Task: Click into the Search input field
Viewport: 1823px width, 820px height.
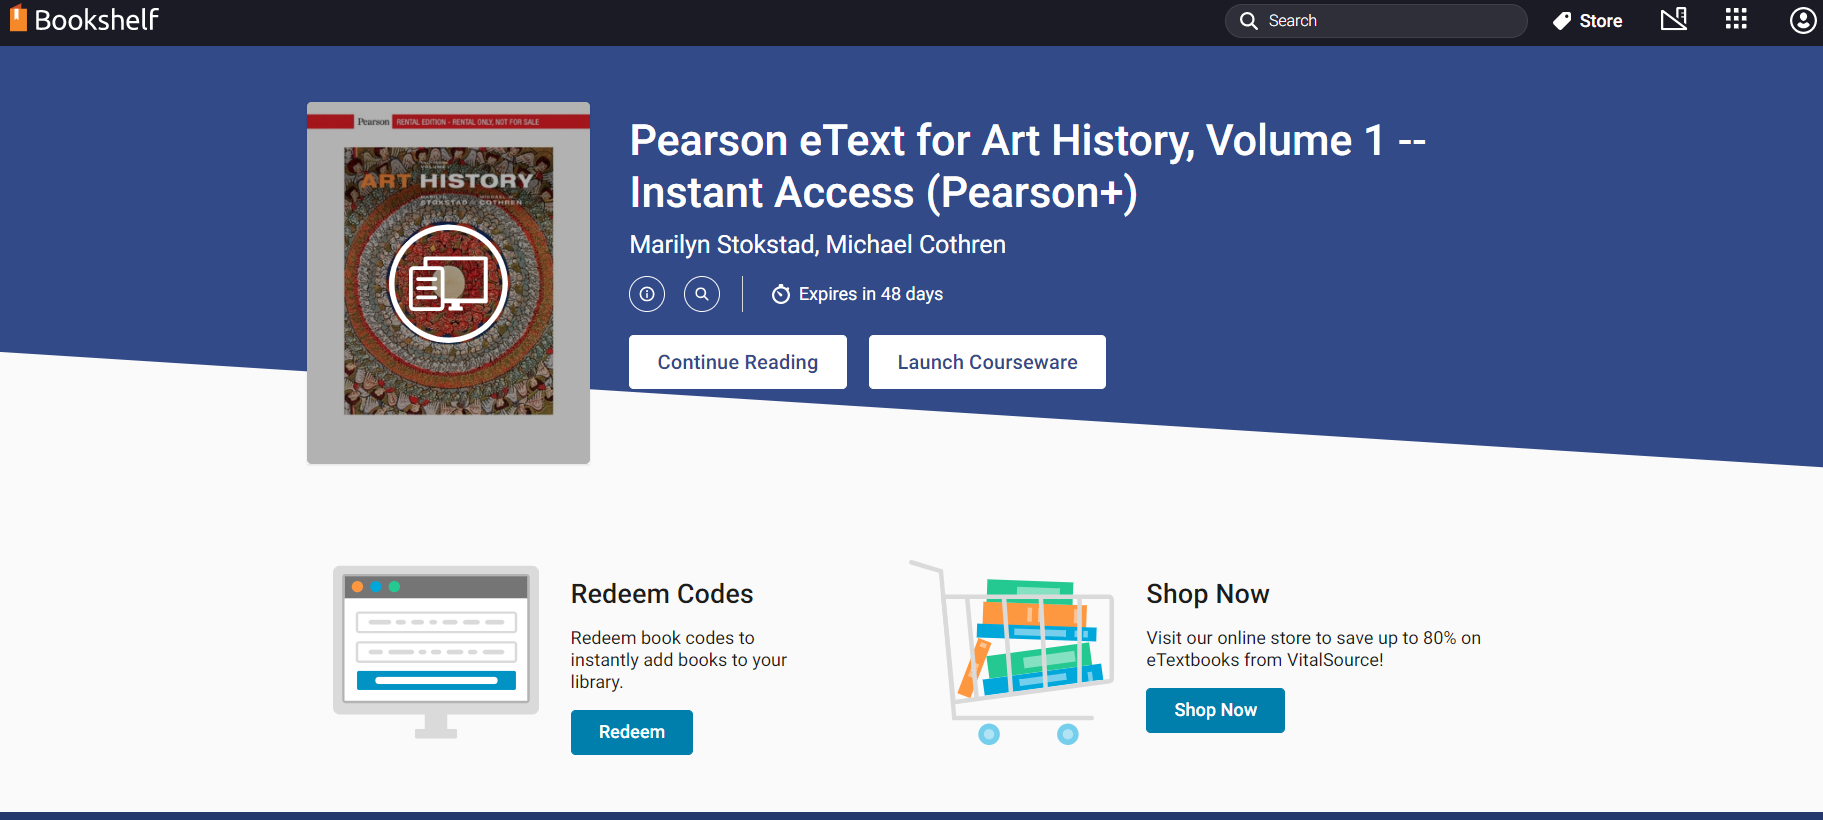Action: pos(1380,20)
